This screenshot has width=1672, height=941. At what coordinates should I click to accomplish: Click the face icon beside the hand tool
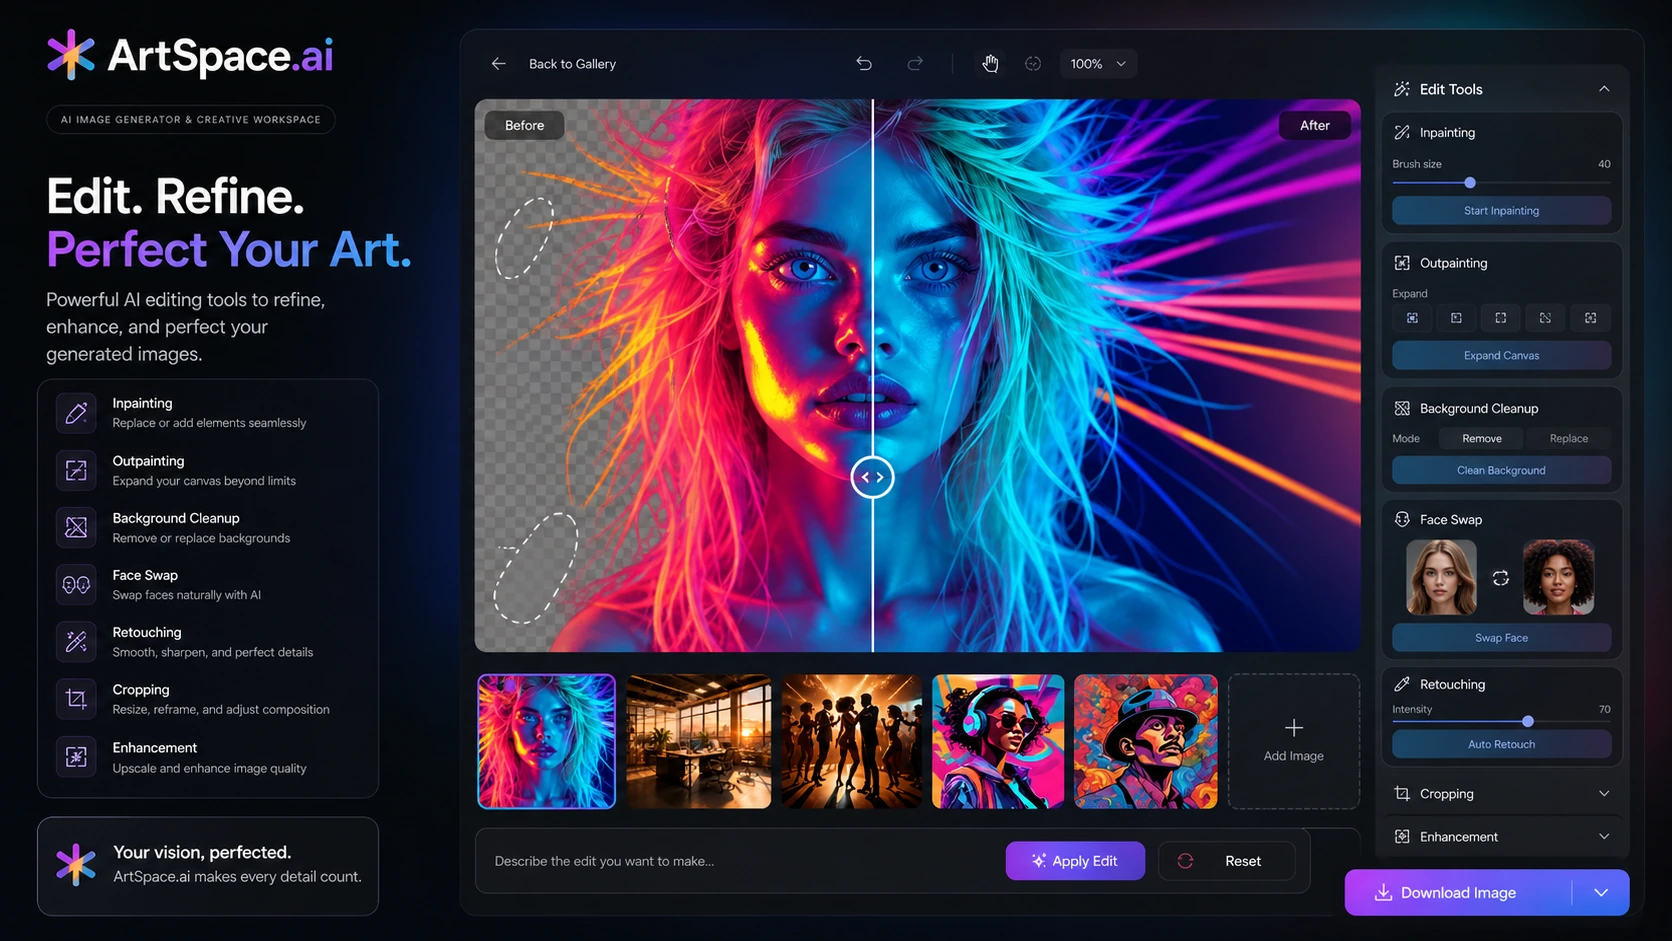(x=1033, y=64)
